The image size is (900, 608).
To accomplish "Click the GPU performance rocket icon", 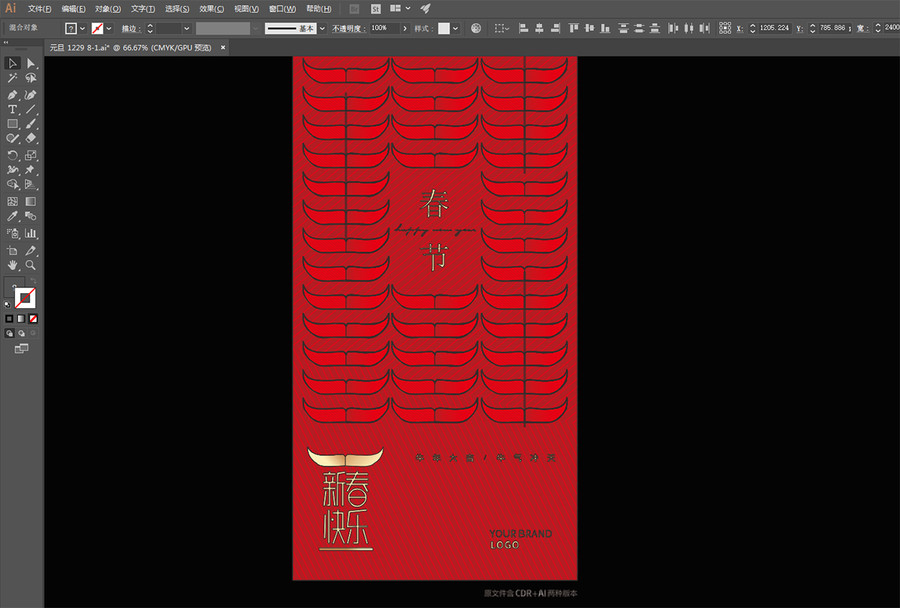I will [x=425, y=9].
